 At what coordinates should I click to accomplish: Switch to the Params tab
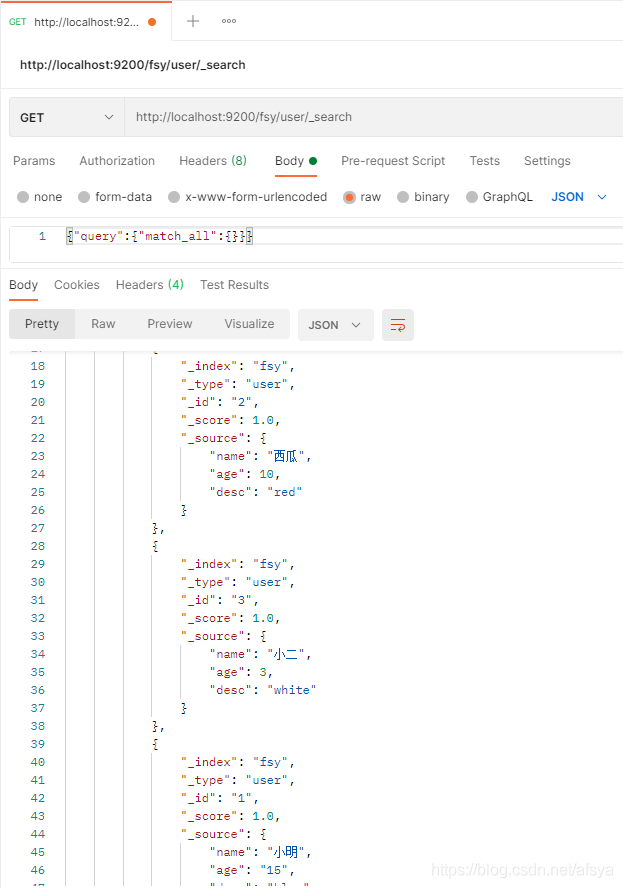pyautogui.click(x=34, y=161)
